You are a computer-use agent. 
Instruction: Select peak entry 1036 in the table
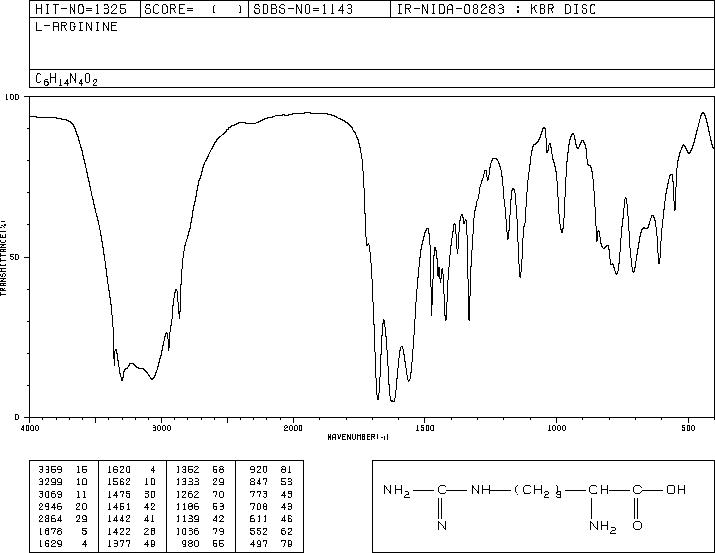pos(200,532)
